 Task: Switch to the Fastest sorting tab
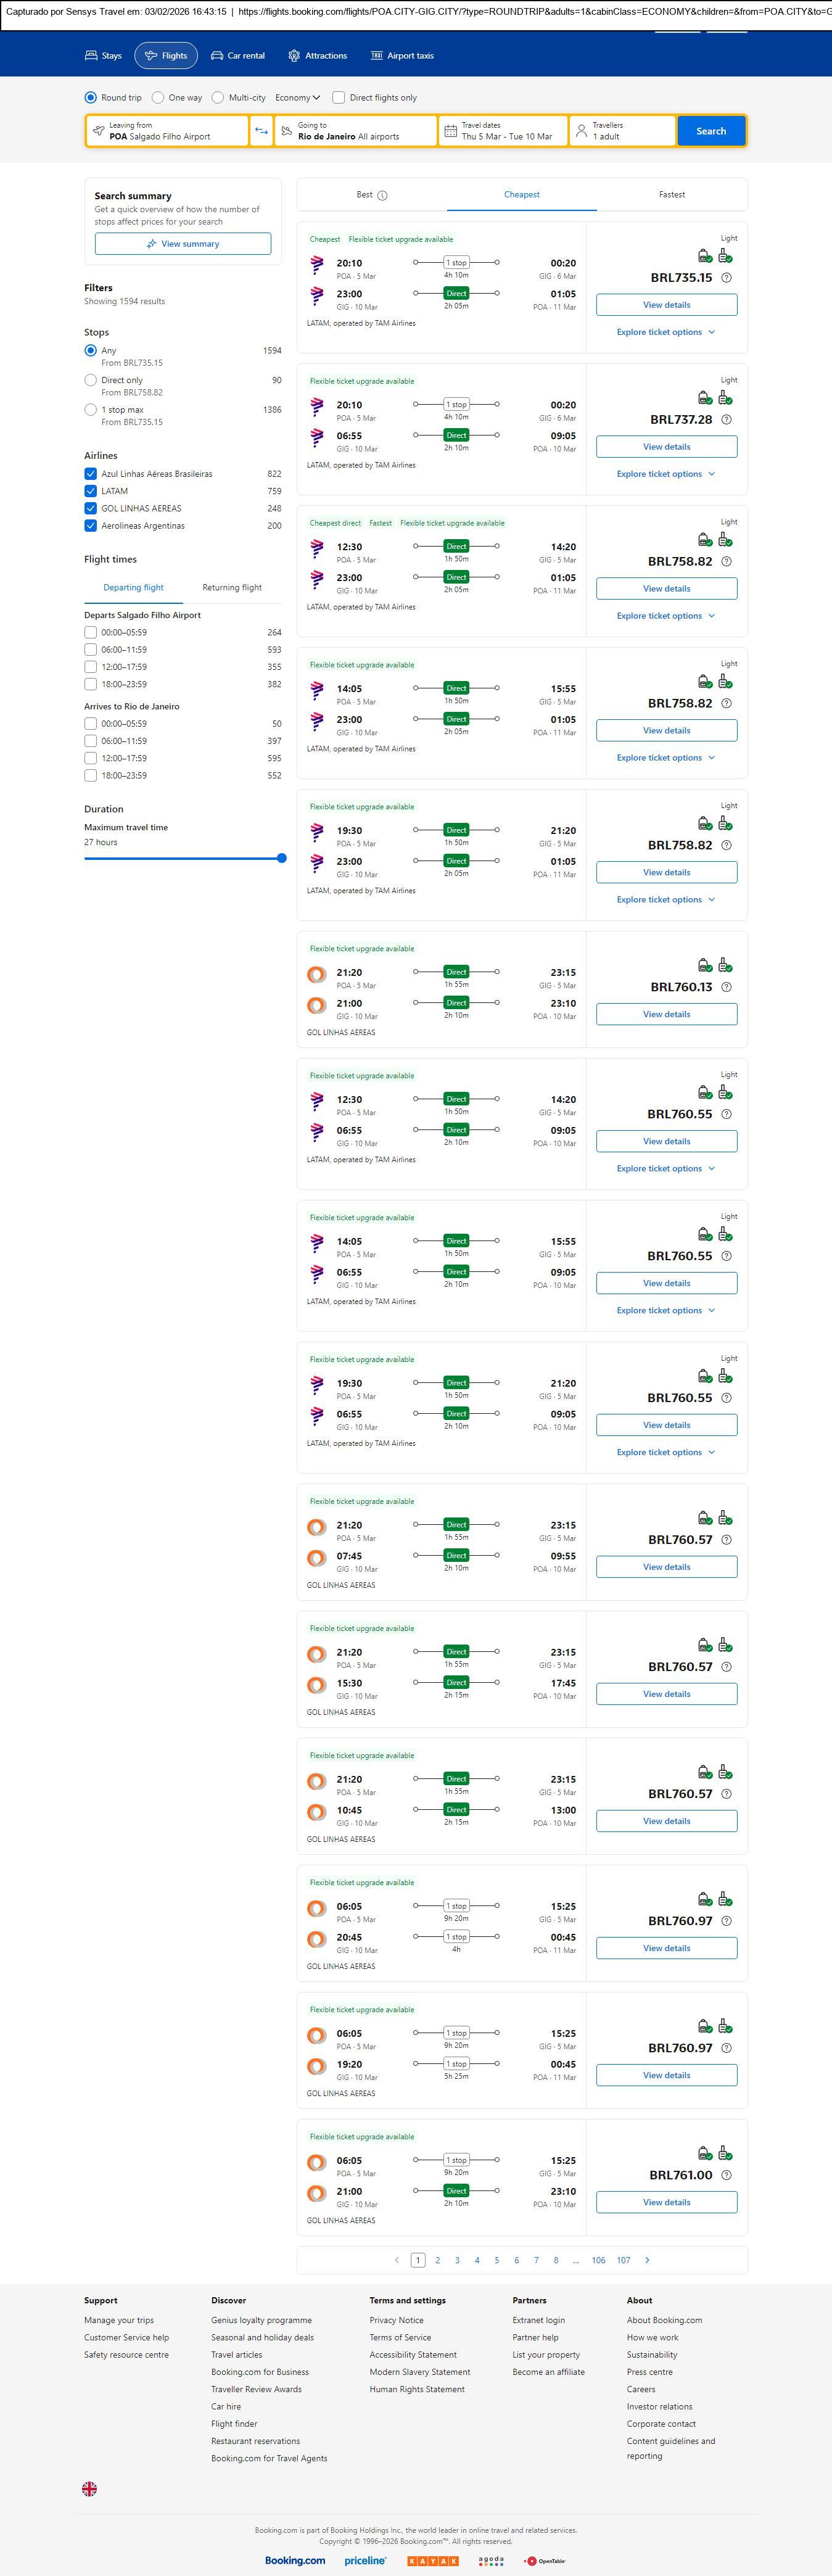tap(672, 195)
